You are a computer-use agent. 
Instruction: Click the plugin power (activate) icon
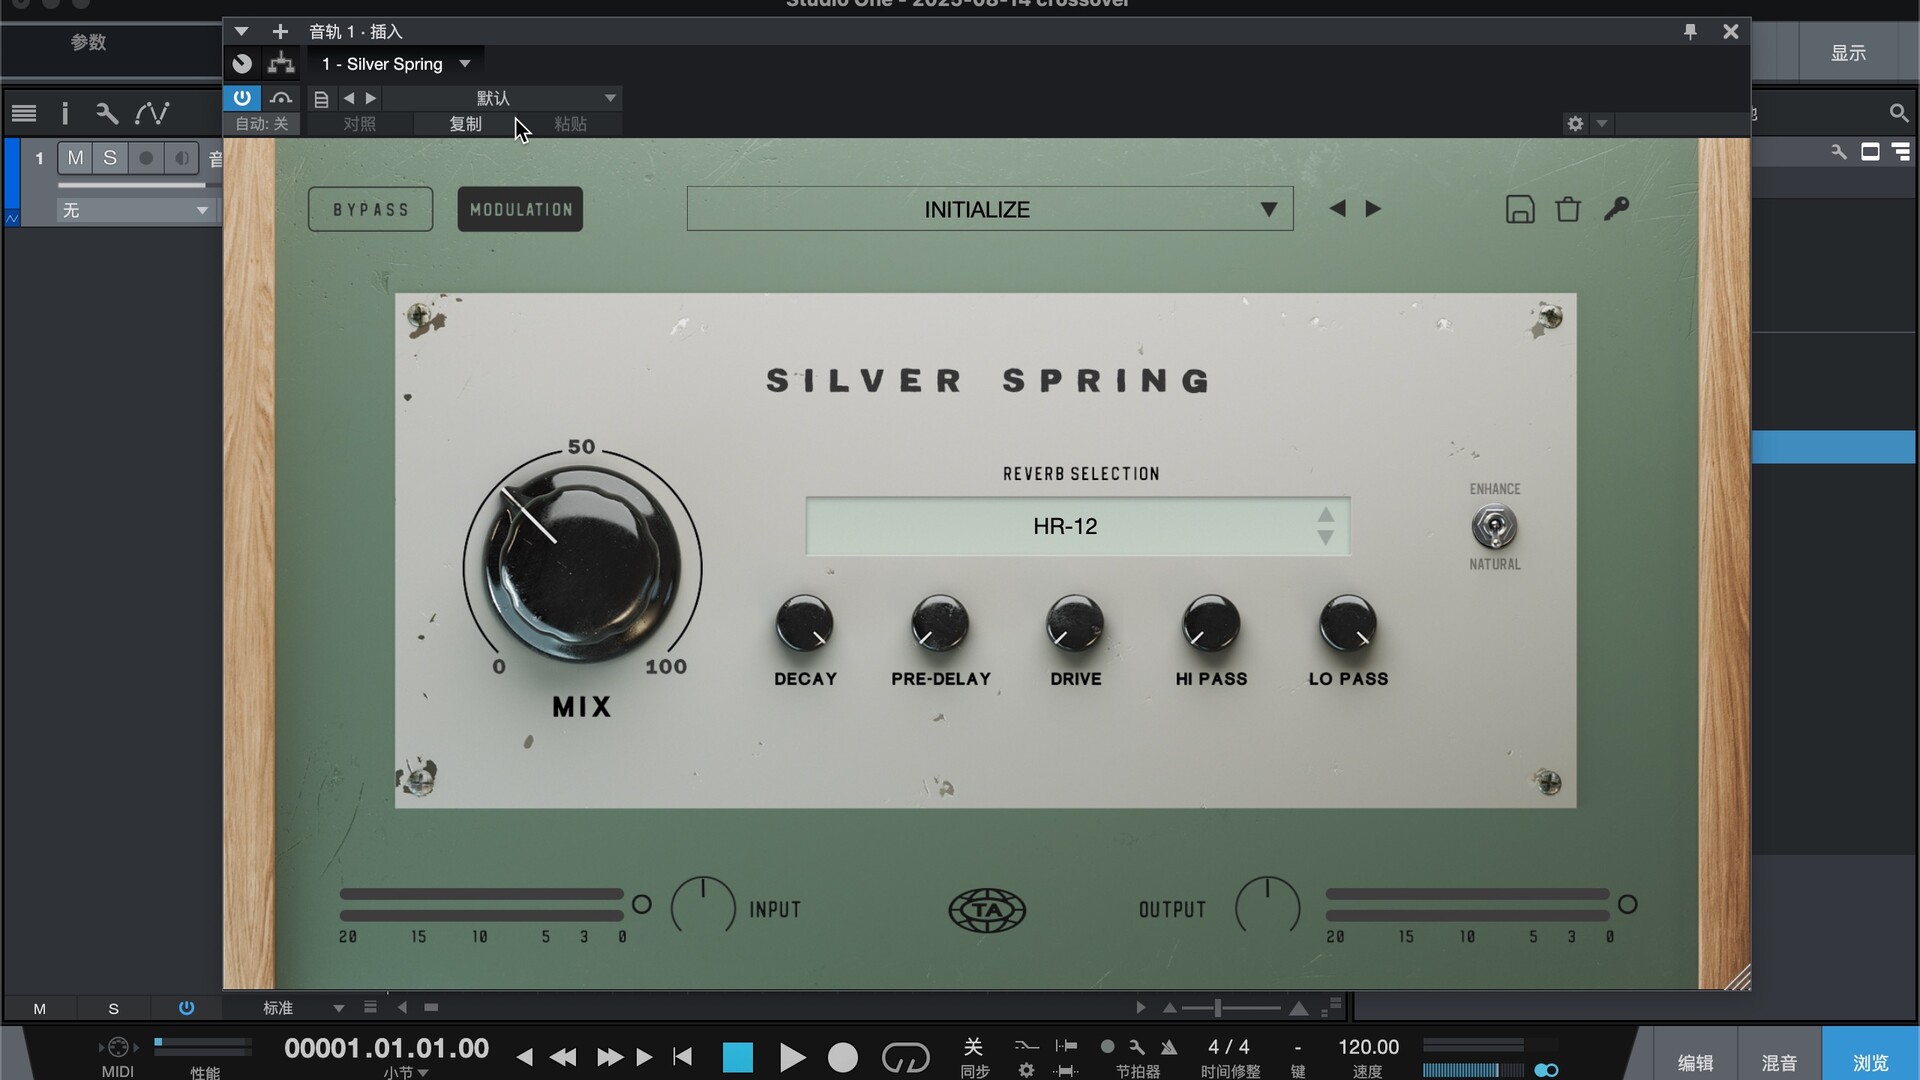(242, 98)
